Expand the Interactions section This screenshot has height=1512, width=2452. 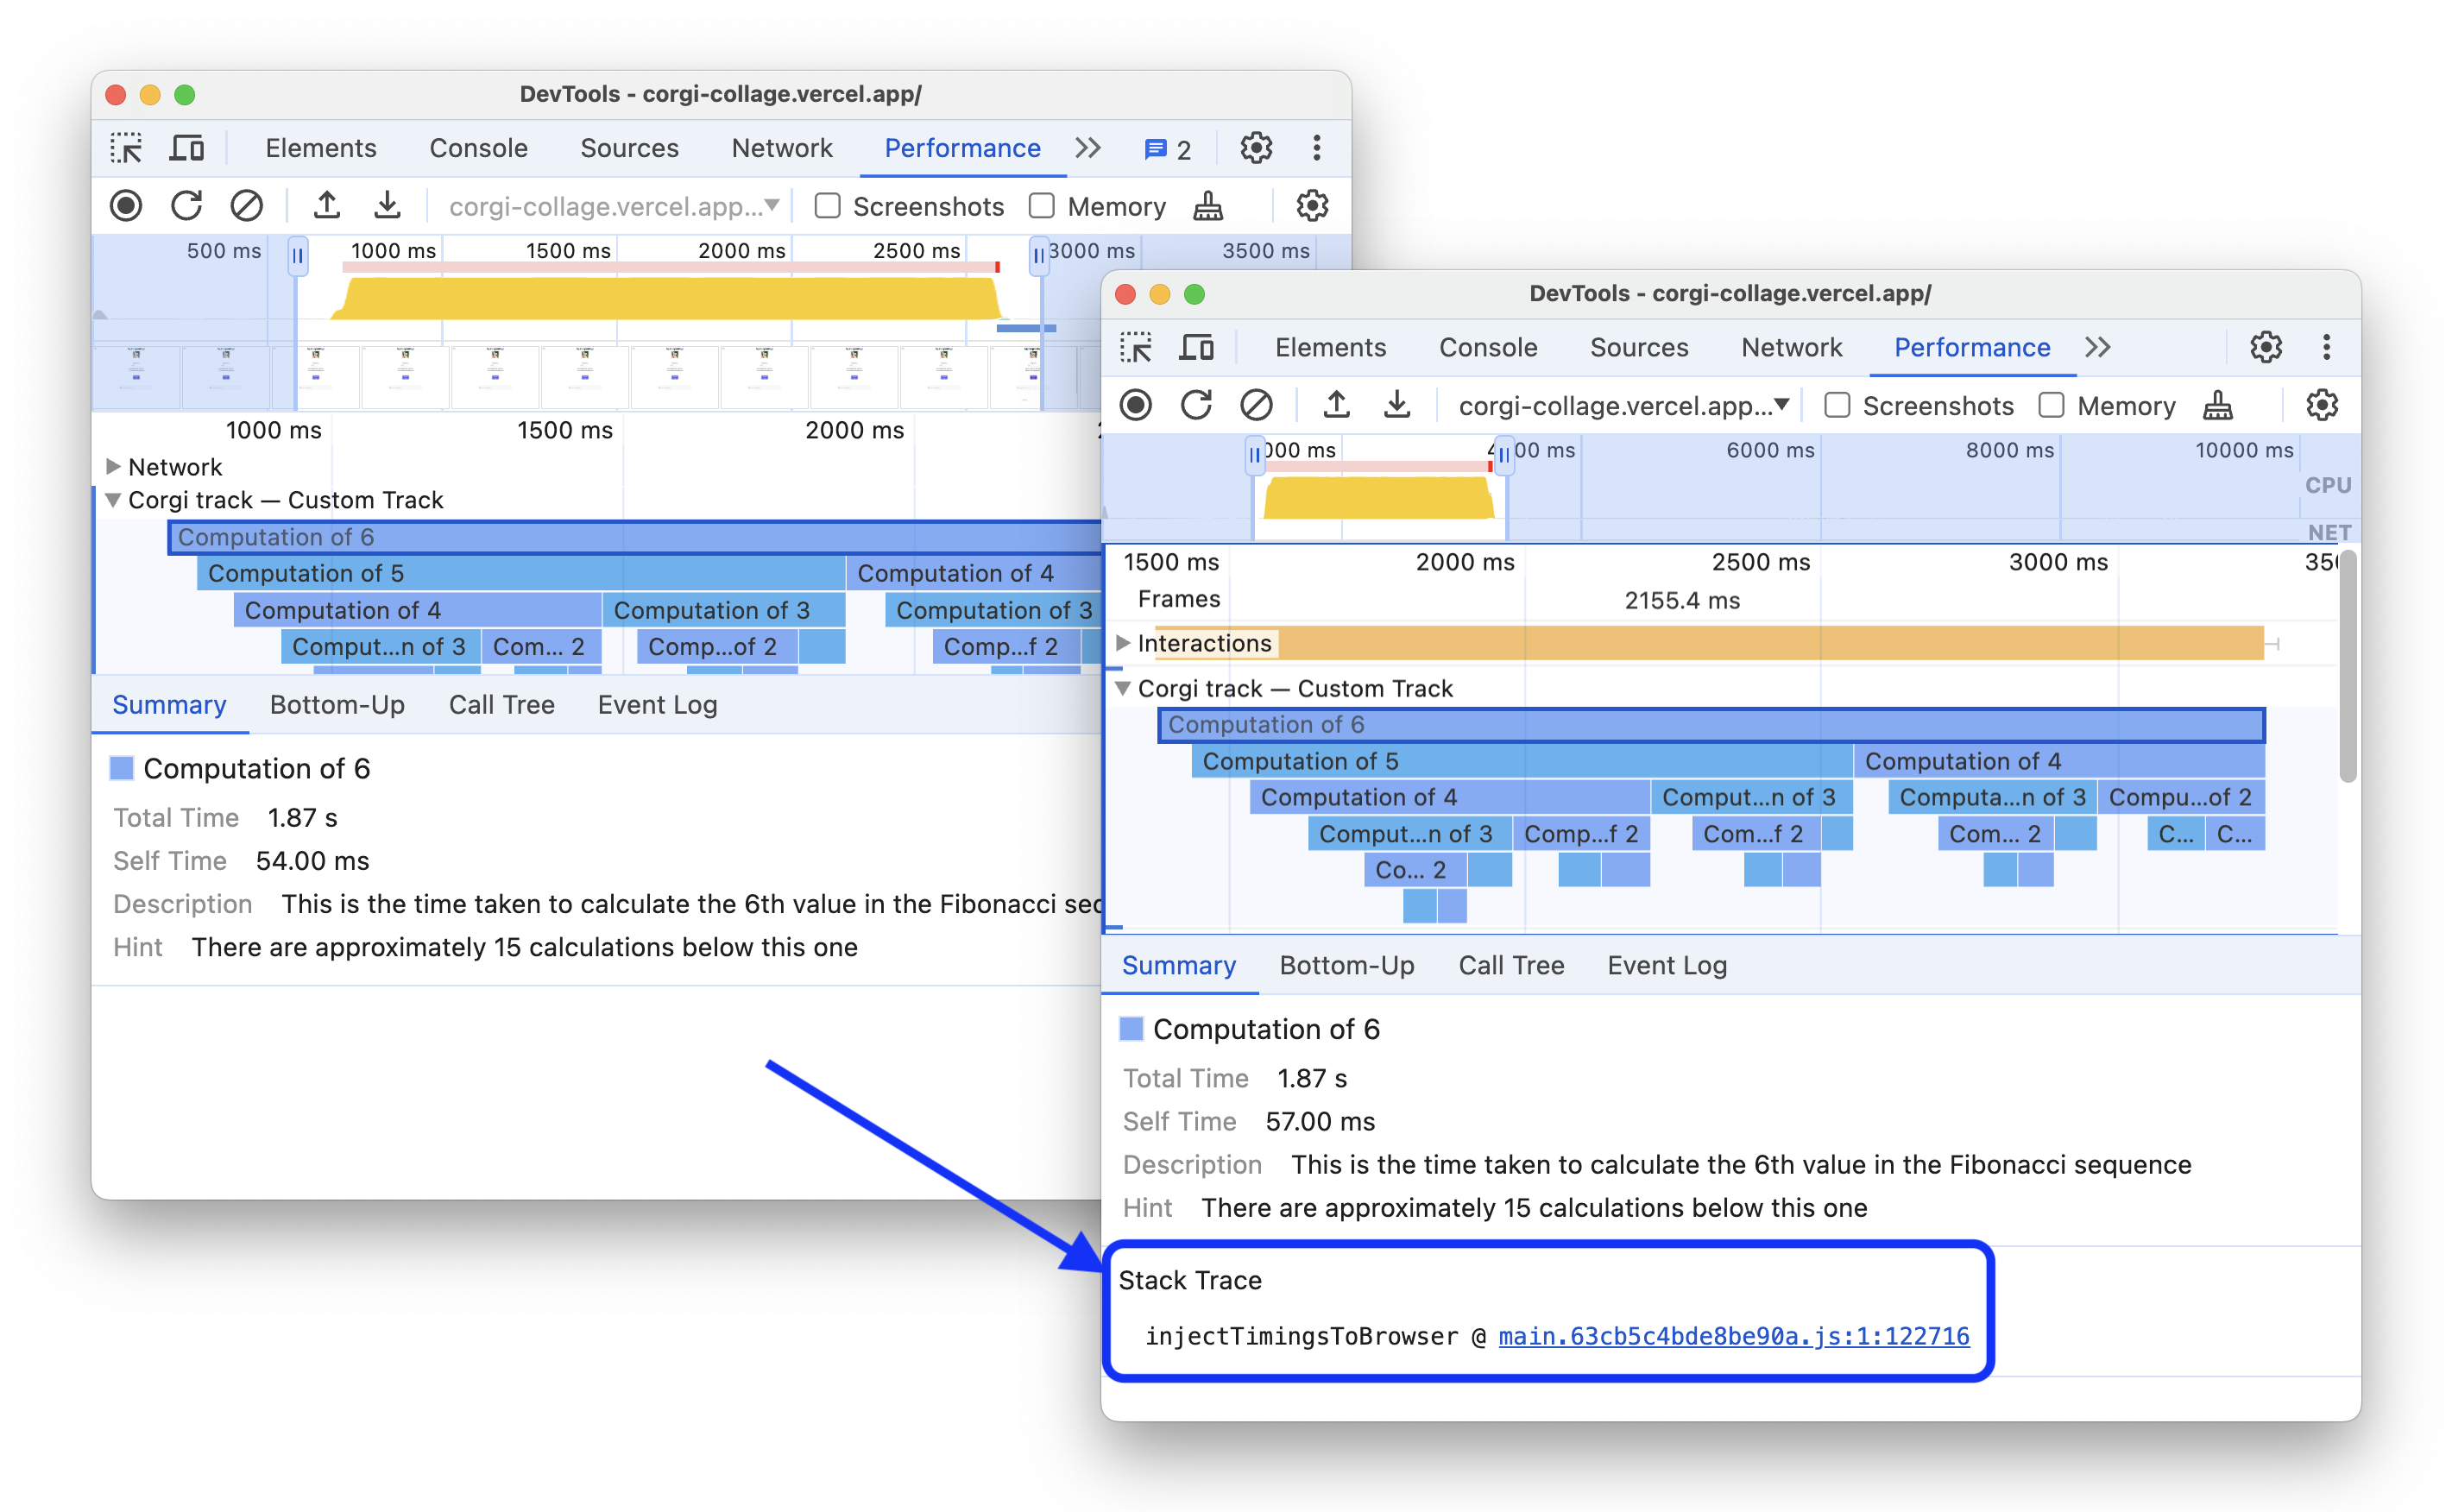(1119, 643)
